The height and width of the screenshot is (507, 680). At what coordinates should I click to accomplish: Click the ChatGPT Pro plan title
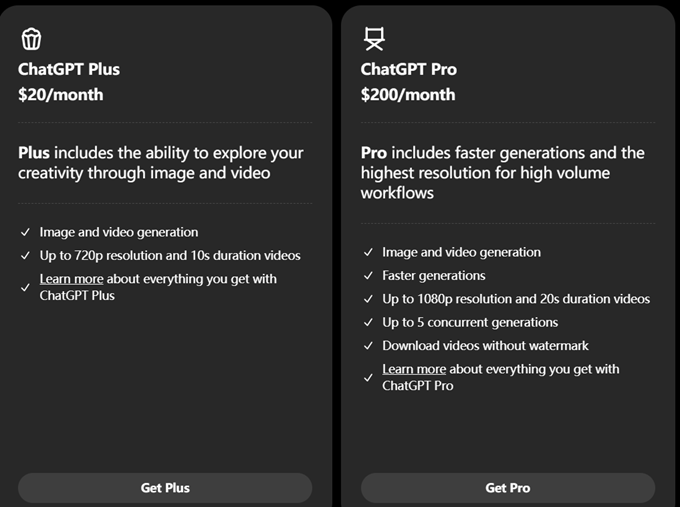(408, 70)
